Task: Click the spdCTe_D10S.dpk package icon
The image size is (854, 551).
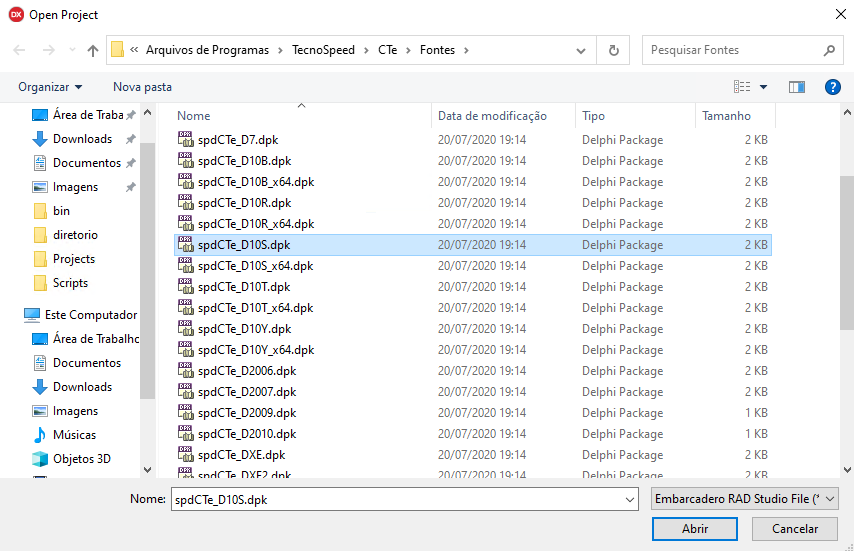Action: tap(186, 245)
